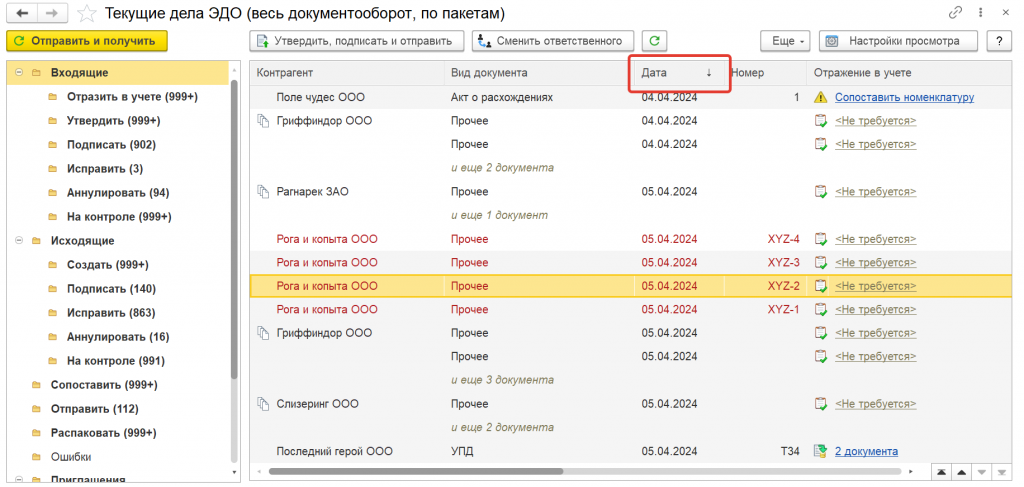Click the document icon next to «2 документа»
The width and height of the screenshot is (1024, 487).
tap(820, 452)
